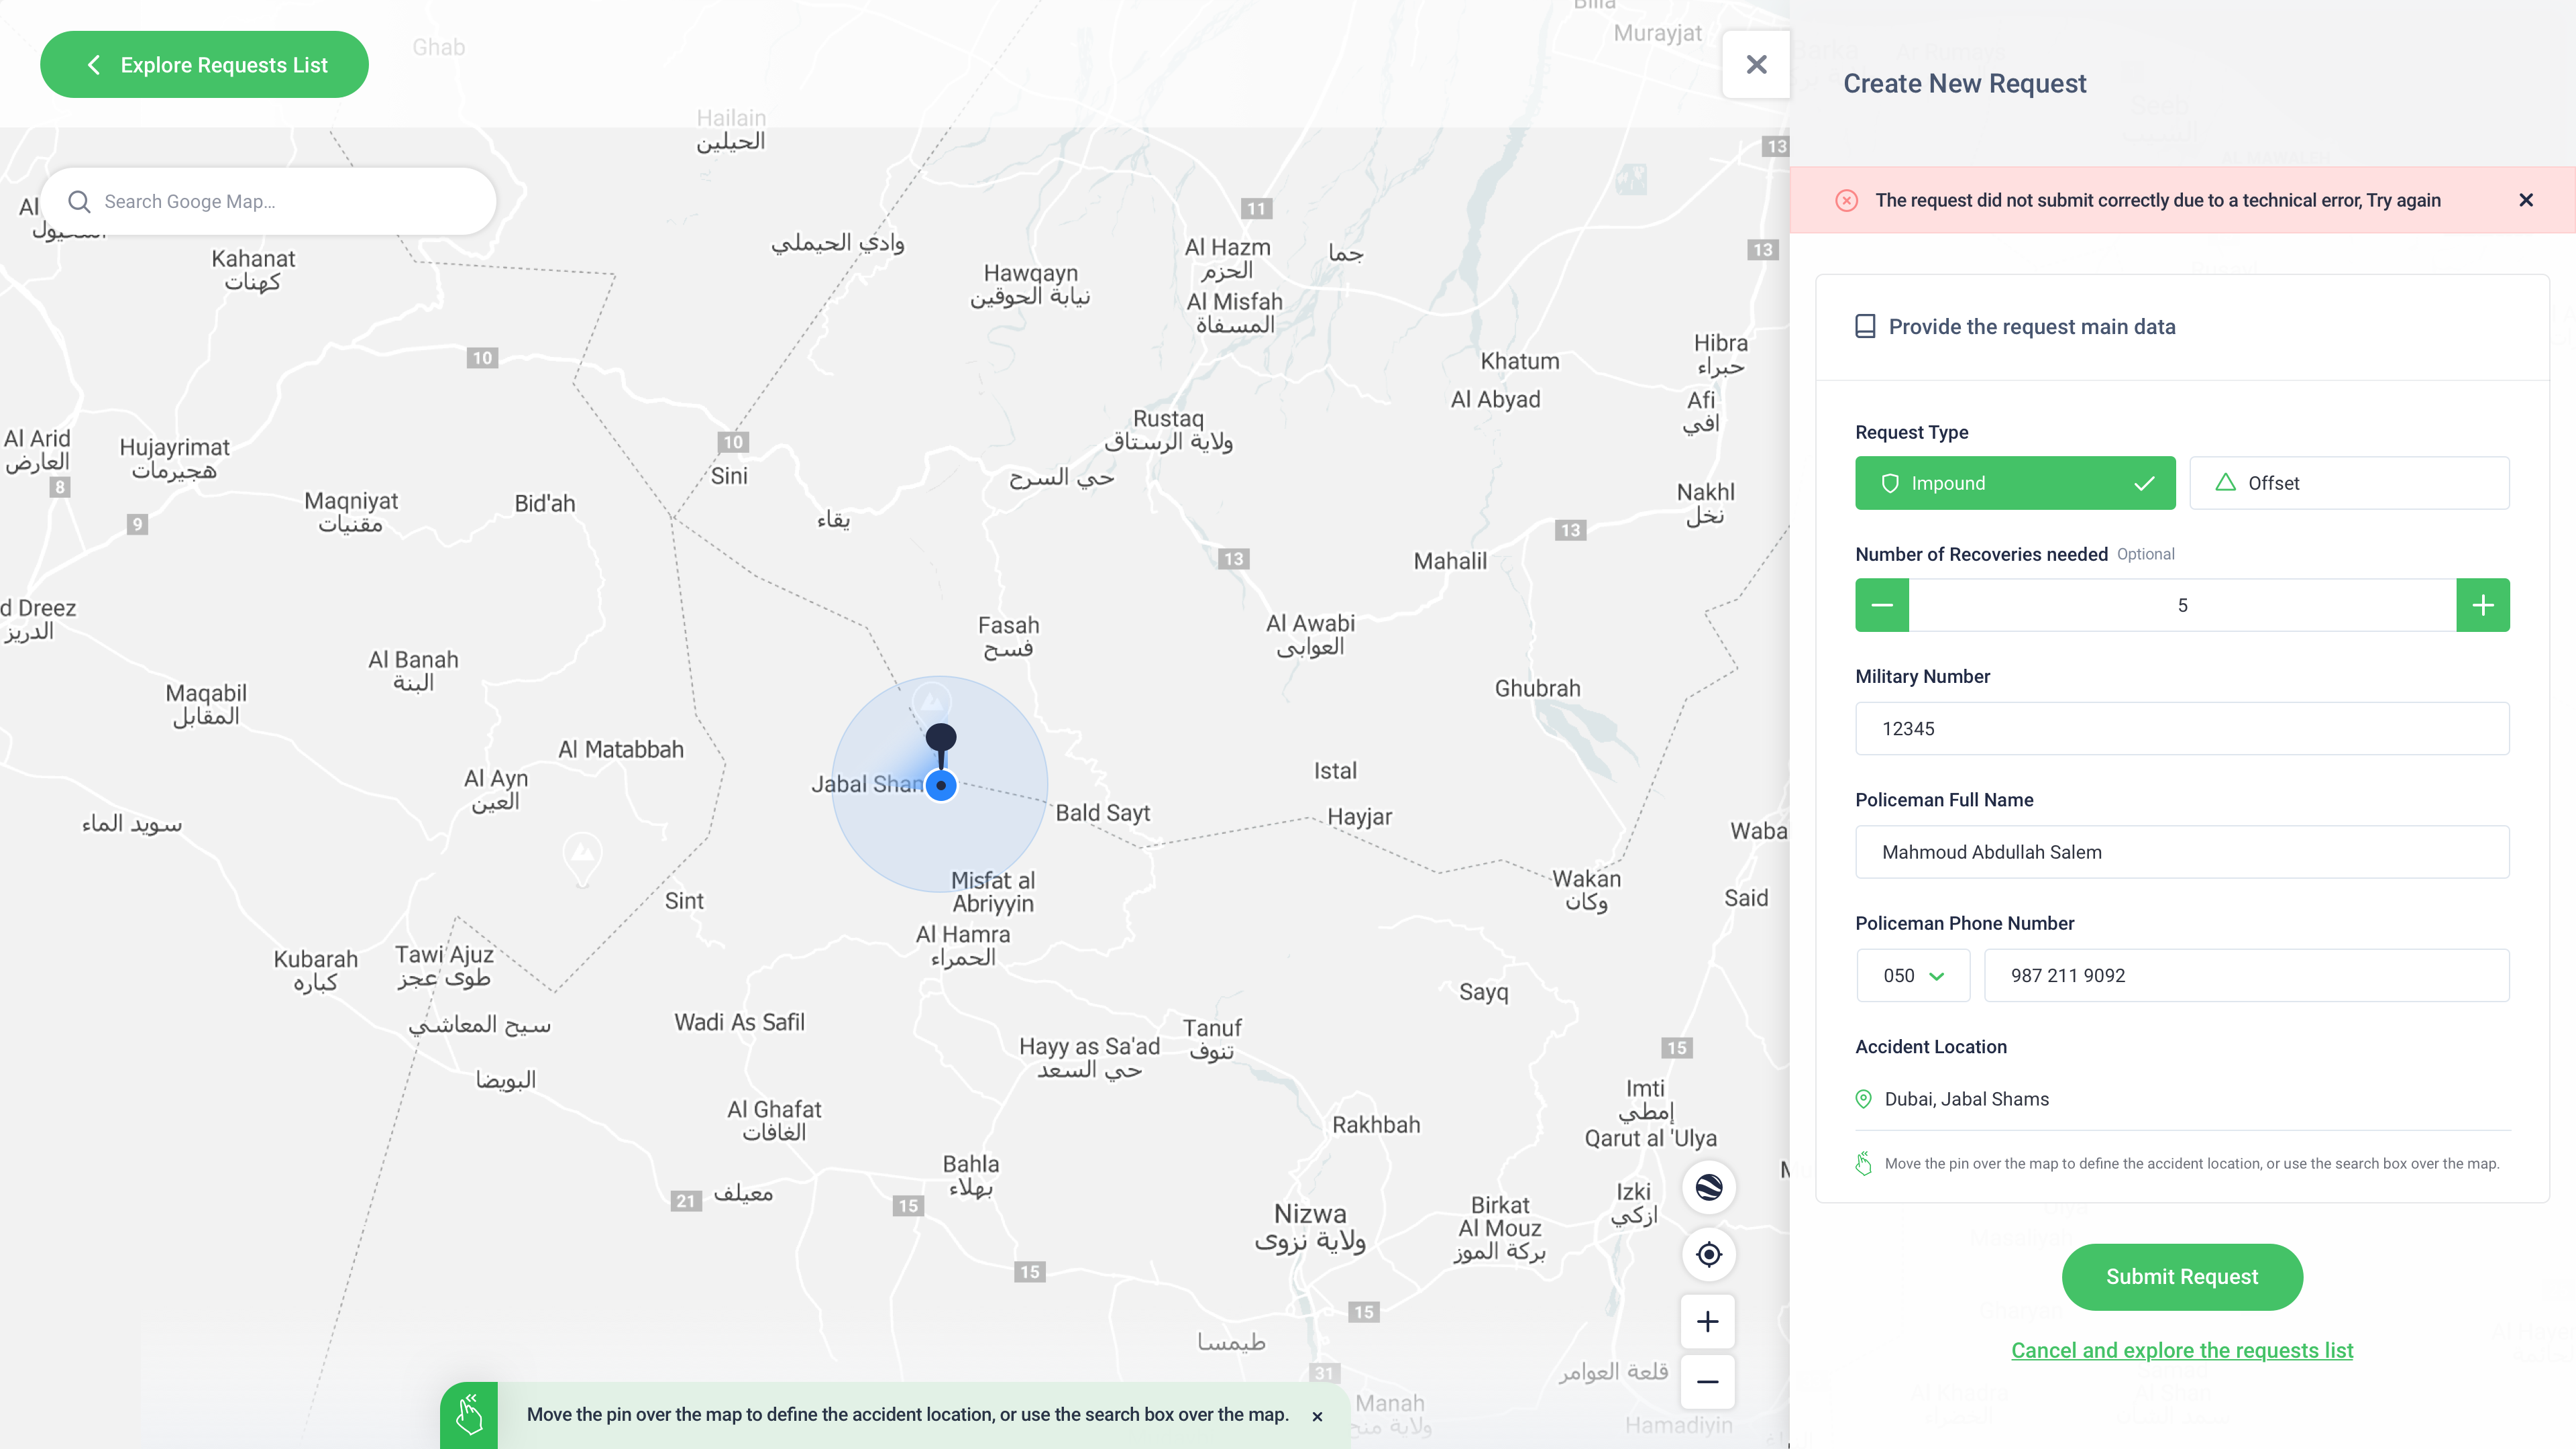Select the Offset request type

coord(2349,483)
